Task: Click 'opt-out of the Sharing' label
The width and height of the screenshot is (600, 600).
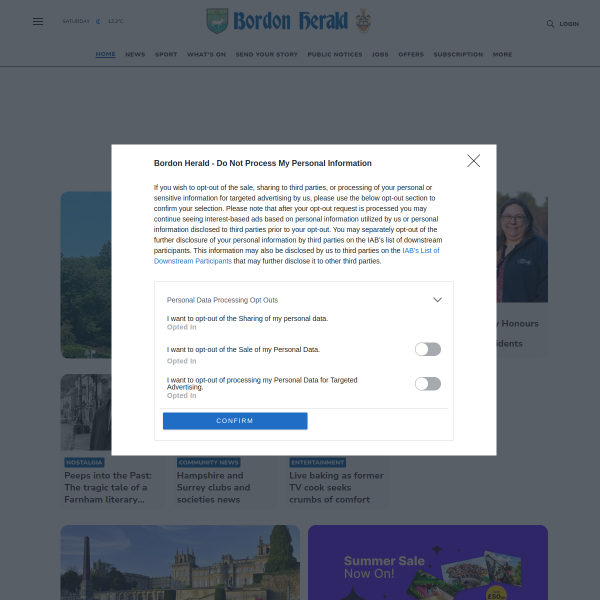Action: point(247,318)
